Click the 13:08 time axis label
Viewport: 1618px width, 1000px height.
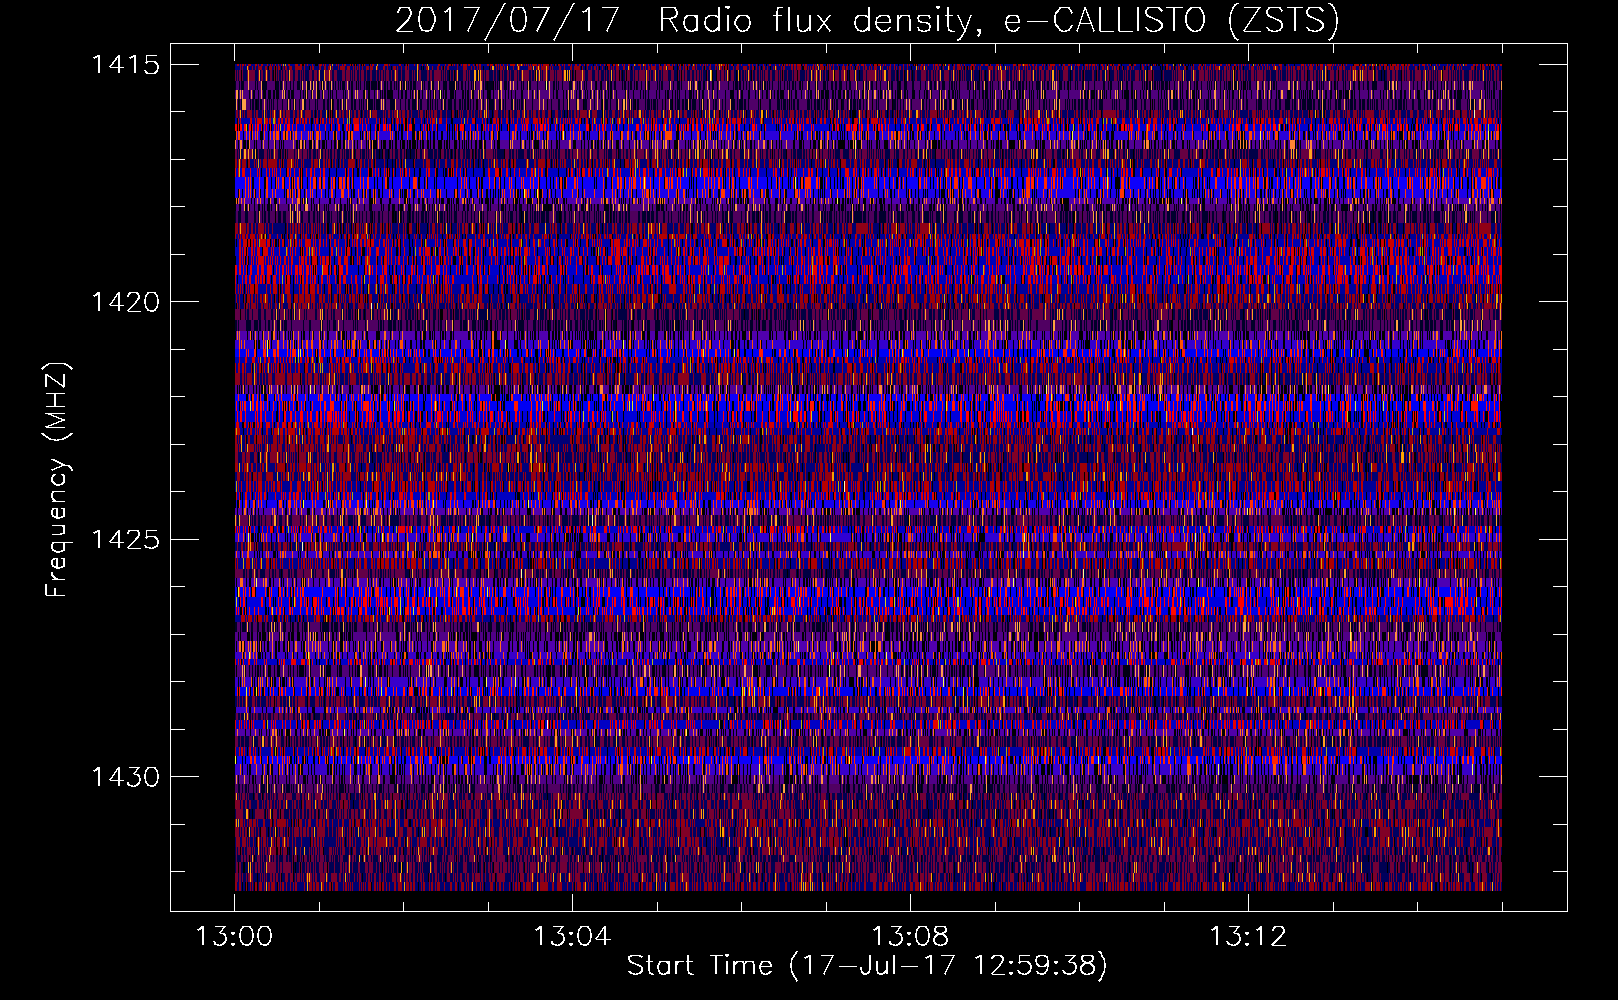910,937
